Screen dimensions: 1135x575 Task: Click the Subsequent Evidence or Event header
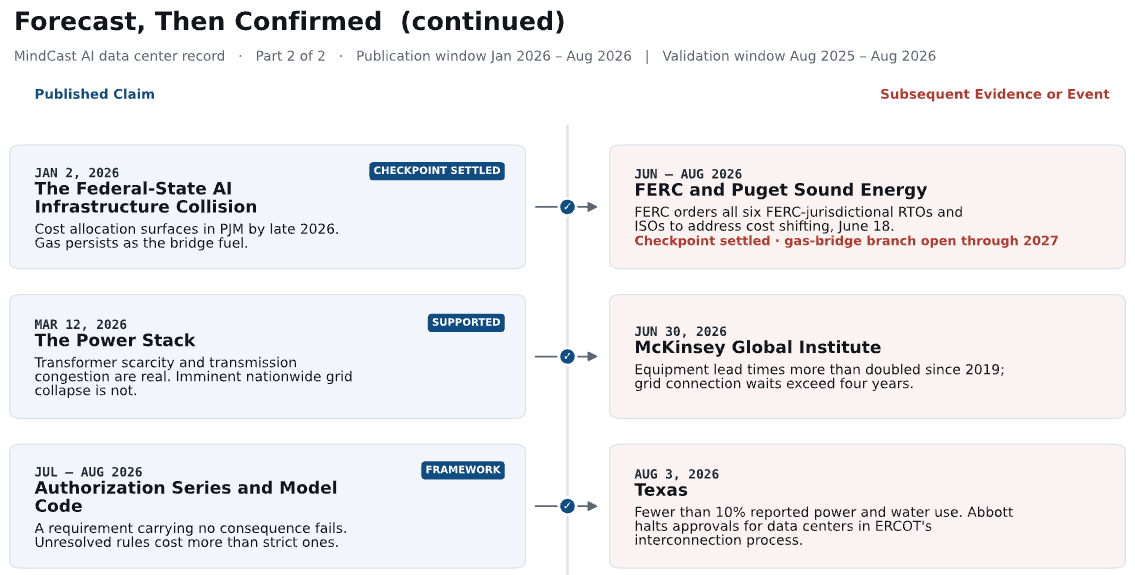pos(995,94)
